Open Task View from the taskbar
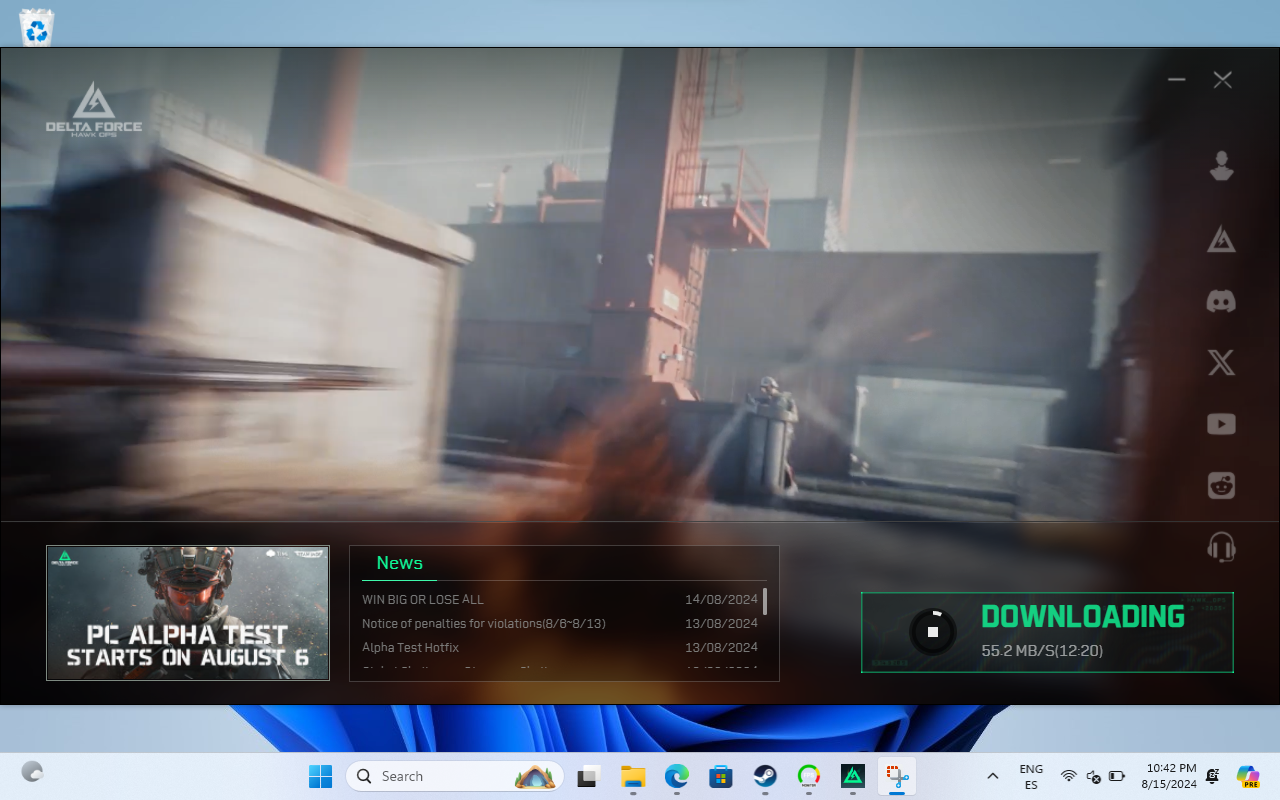 tap(589, 776)
